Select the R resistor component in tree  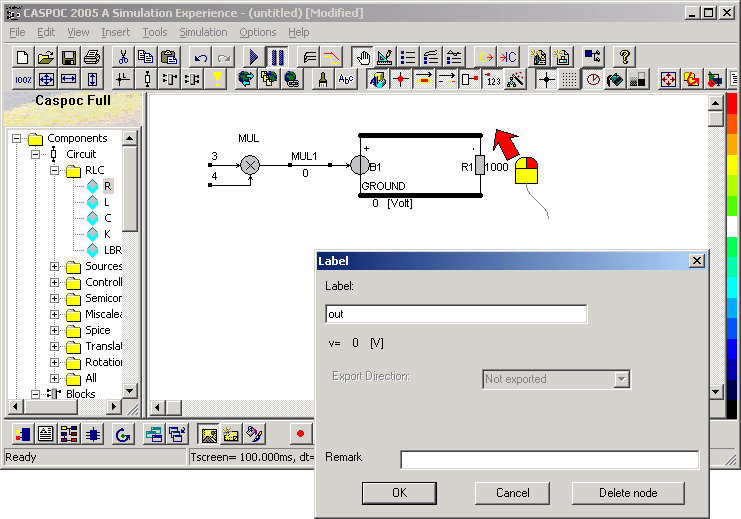coord(107,186)
